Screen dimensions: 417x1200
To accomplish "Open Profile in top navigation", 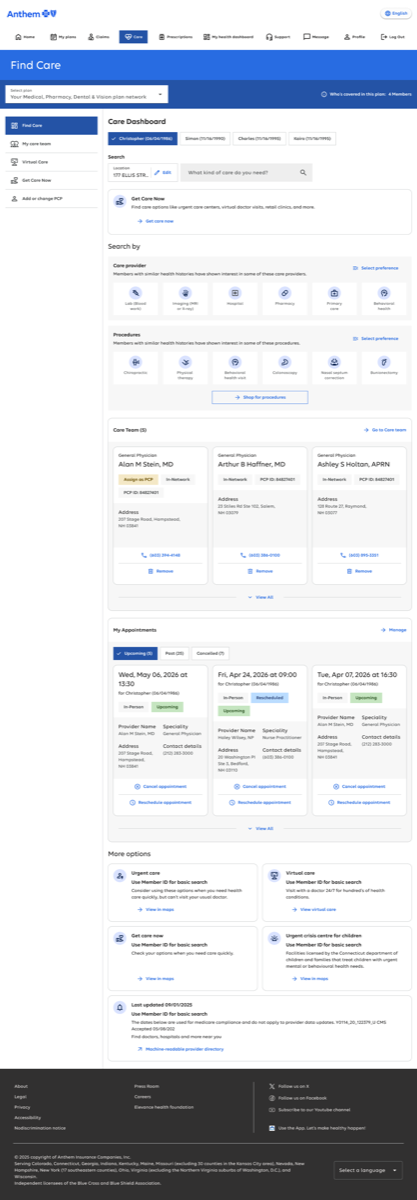I will 354,36.
